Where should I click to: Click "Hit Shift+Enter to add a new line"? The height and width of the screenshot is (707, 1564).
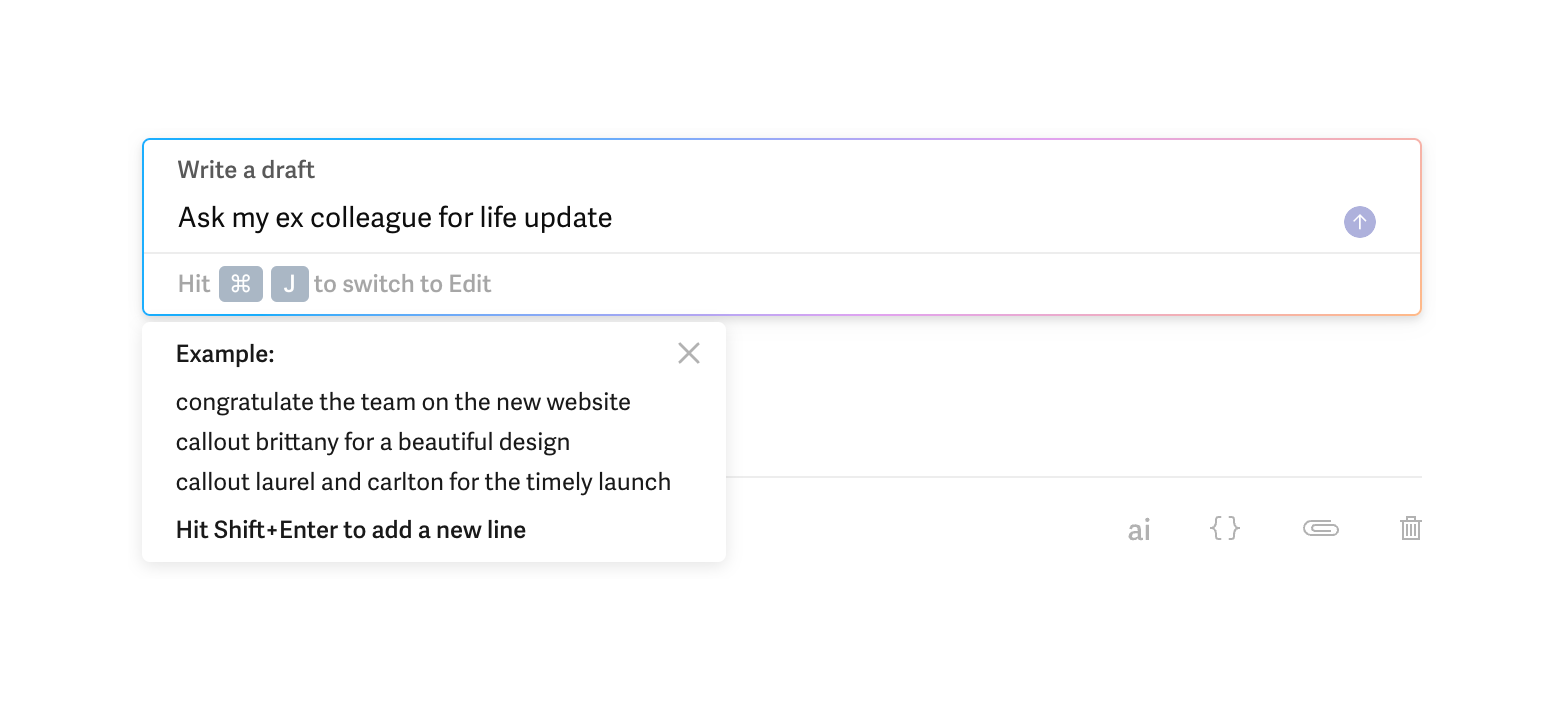(350, 530)
